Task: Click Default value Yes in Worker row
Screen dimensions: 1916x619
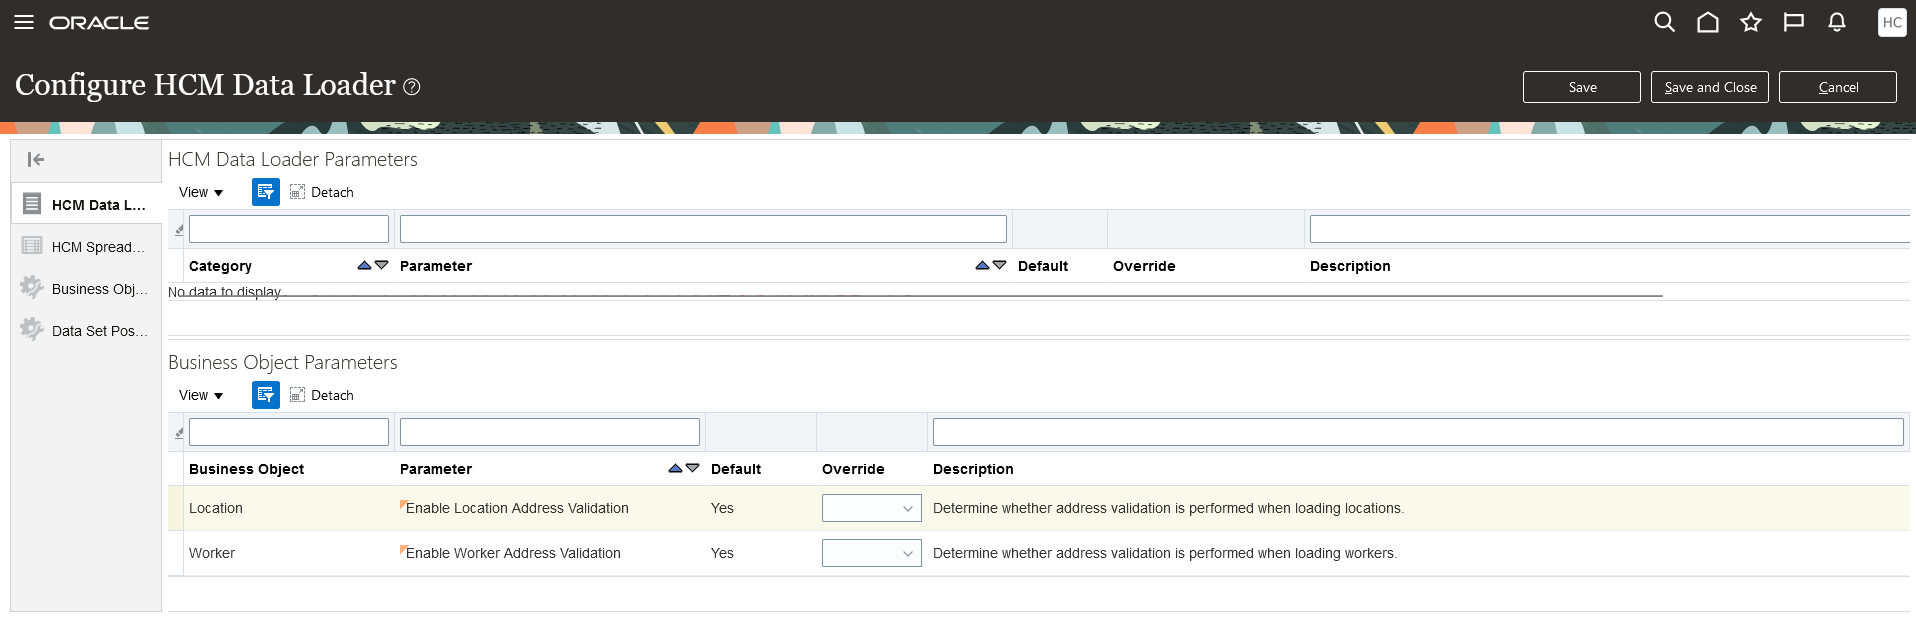Action: (x=722, y=553)
